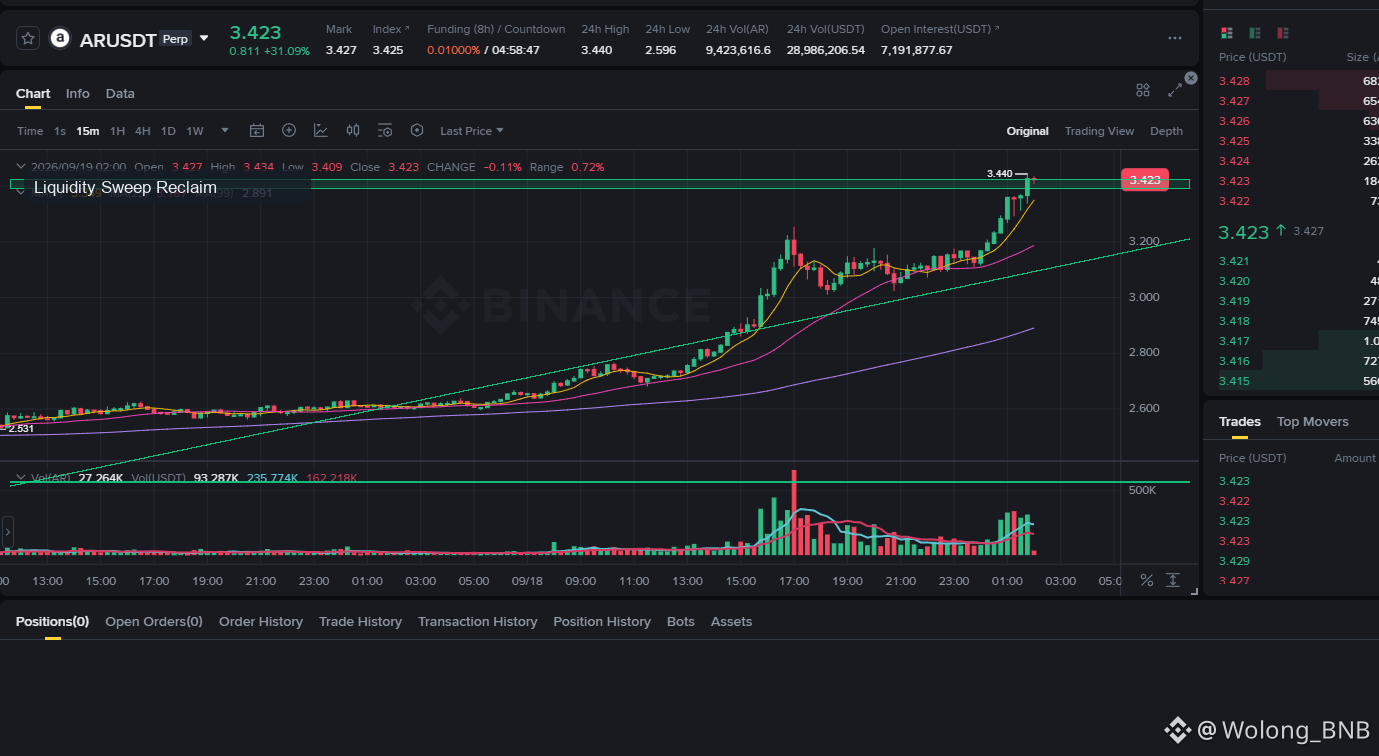Switch to the Info tab
Viewport: 1379px width, 756px height.
[78, 93]
